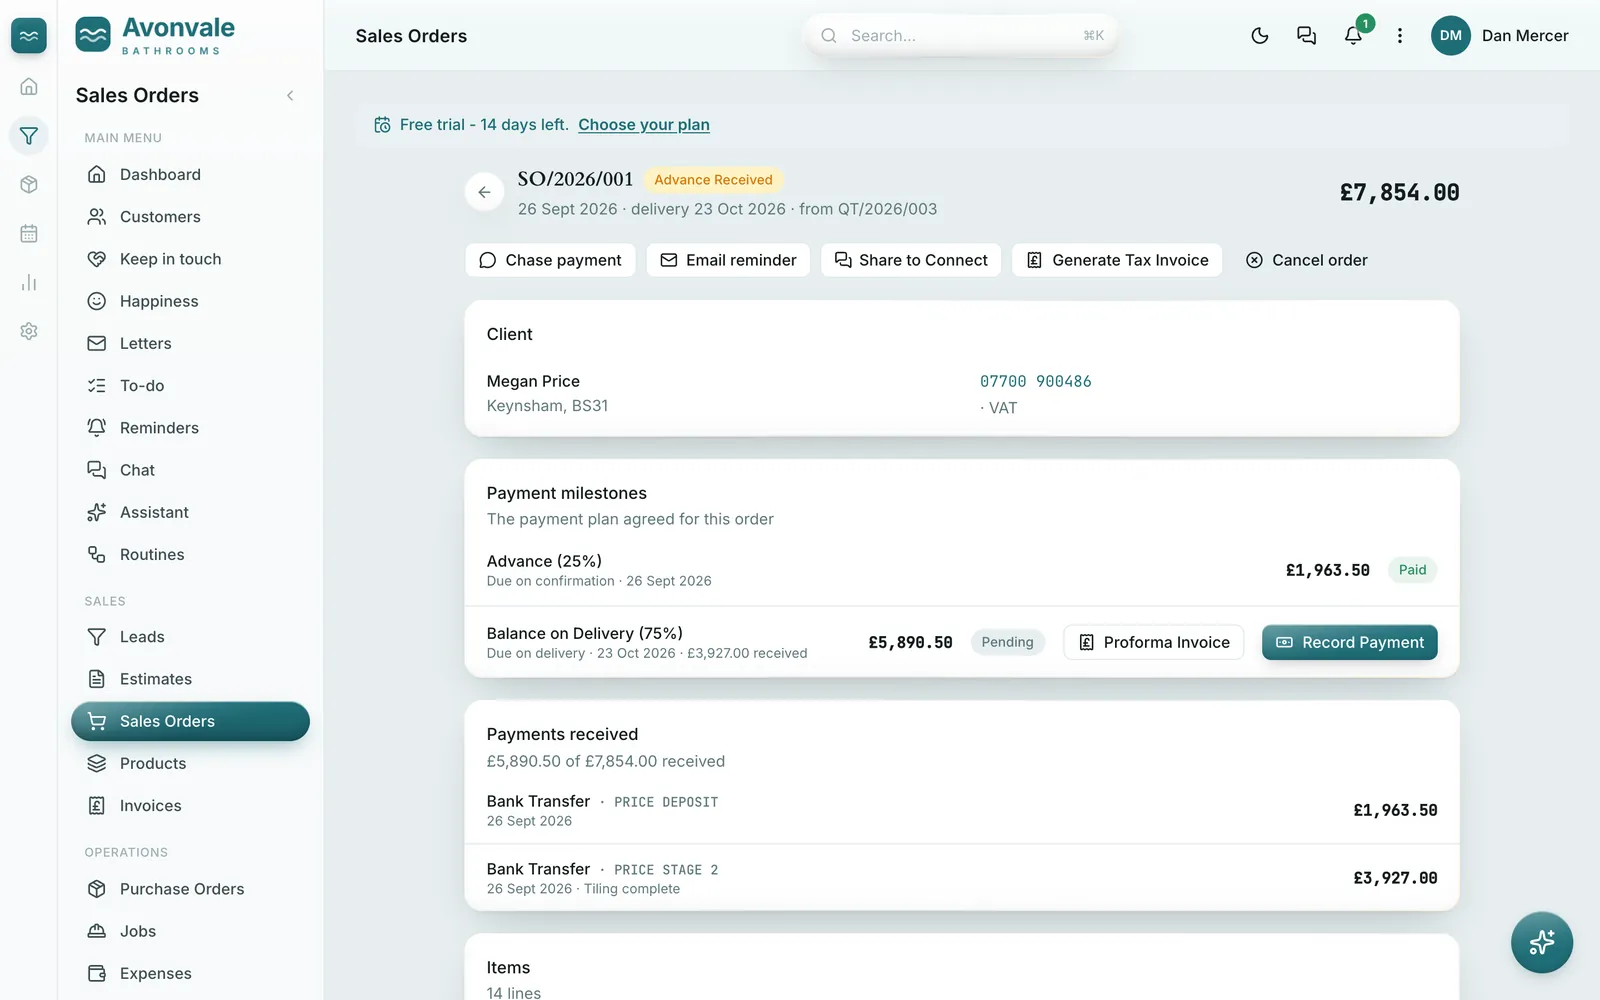The height and width of the screenshot is (1000, 1600).
Task: Click the Cancel order button
Action: [x=1307, y=260]
